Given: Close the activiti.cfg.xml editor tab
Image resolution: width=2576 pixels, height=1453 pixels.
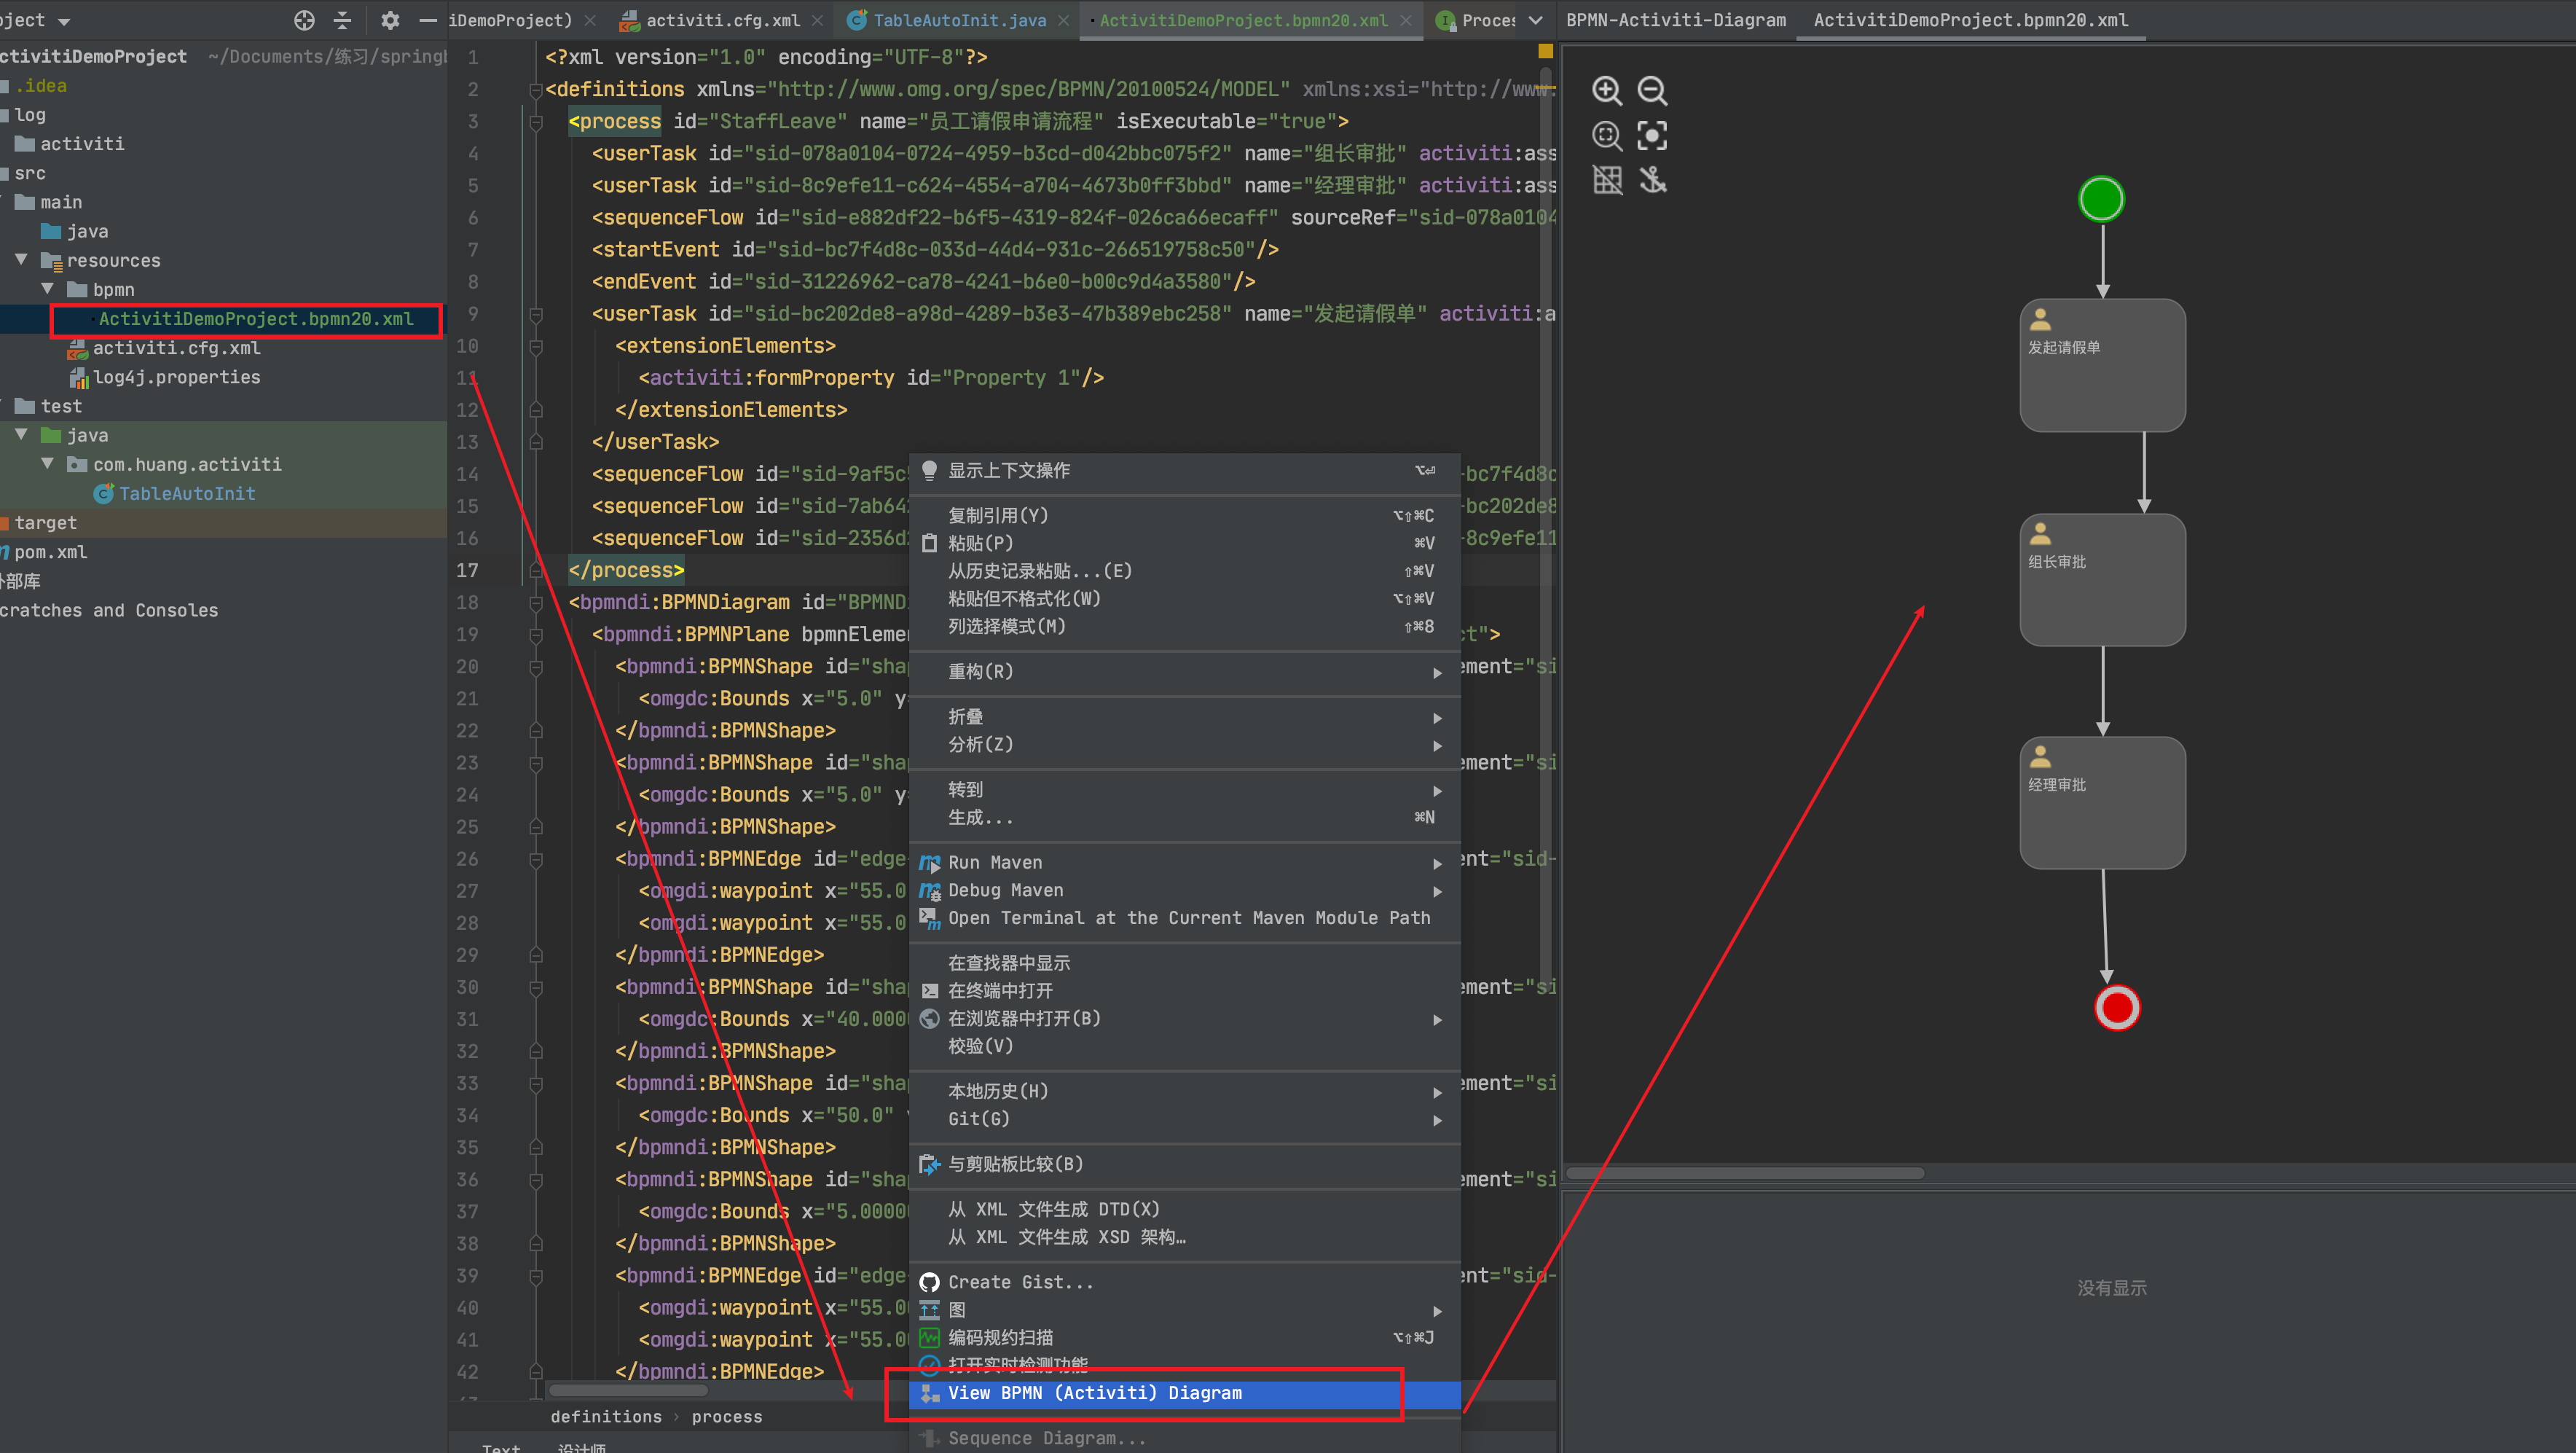Looking at the screenshot, I should pyautogui.click(x=818, y=20).
